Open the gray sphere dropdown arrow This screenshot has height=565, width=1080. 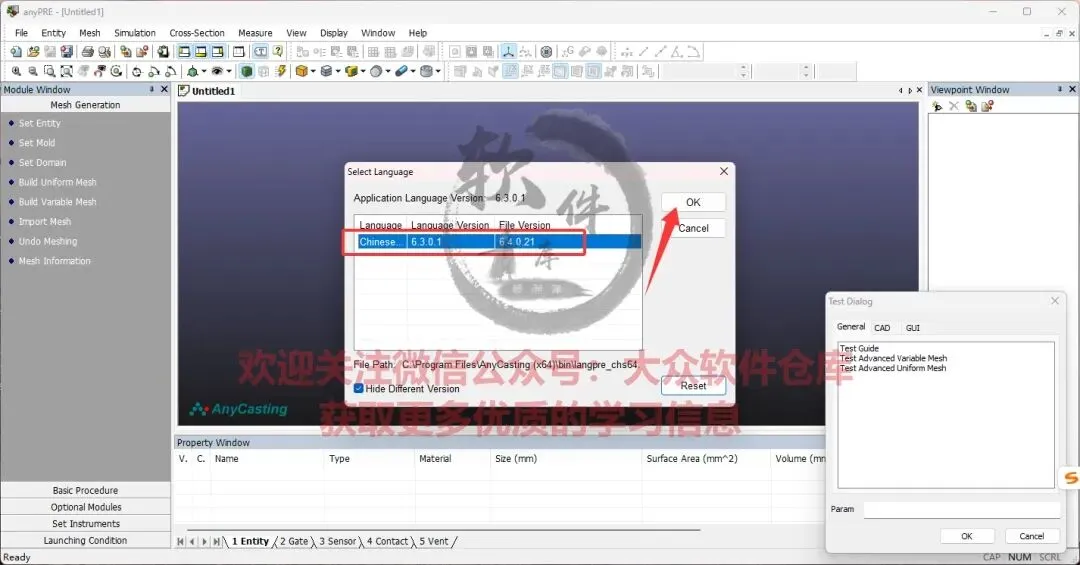[x=388, y=71]
